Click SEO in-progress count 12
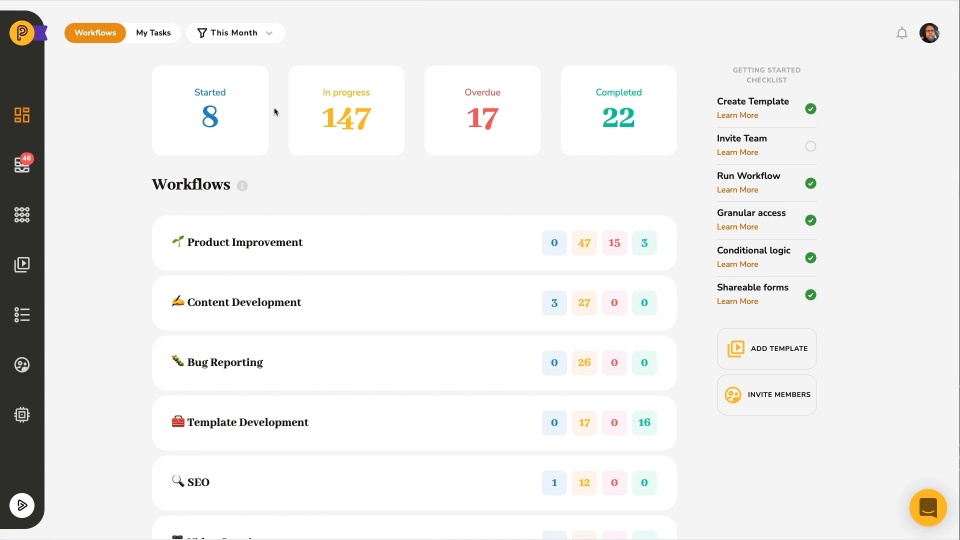 (584, 482)
